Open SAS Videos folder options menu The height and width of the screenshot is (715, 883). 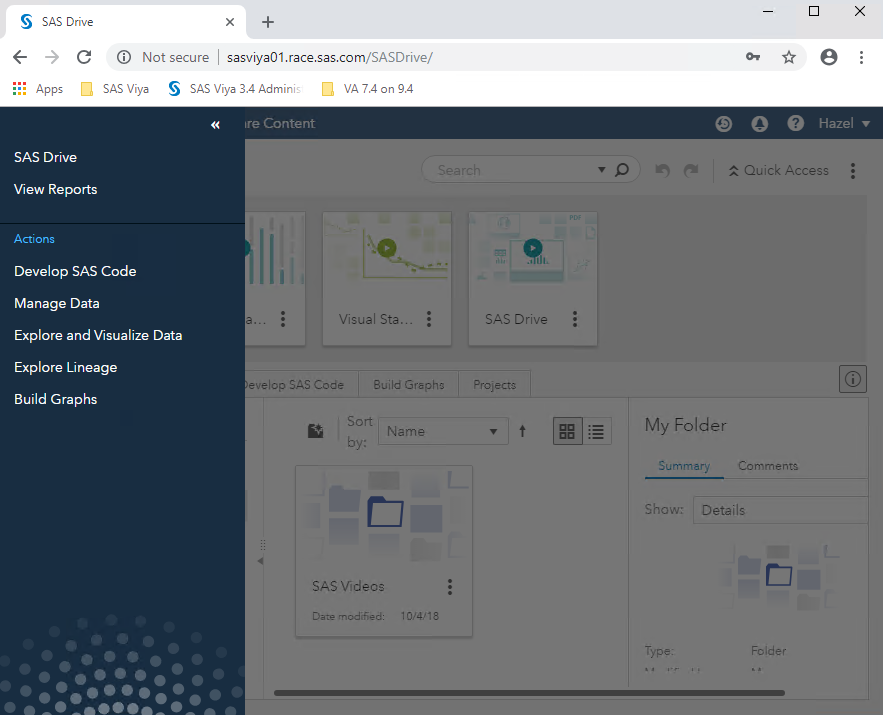tap(449, 587)
